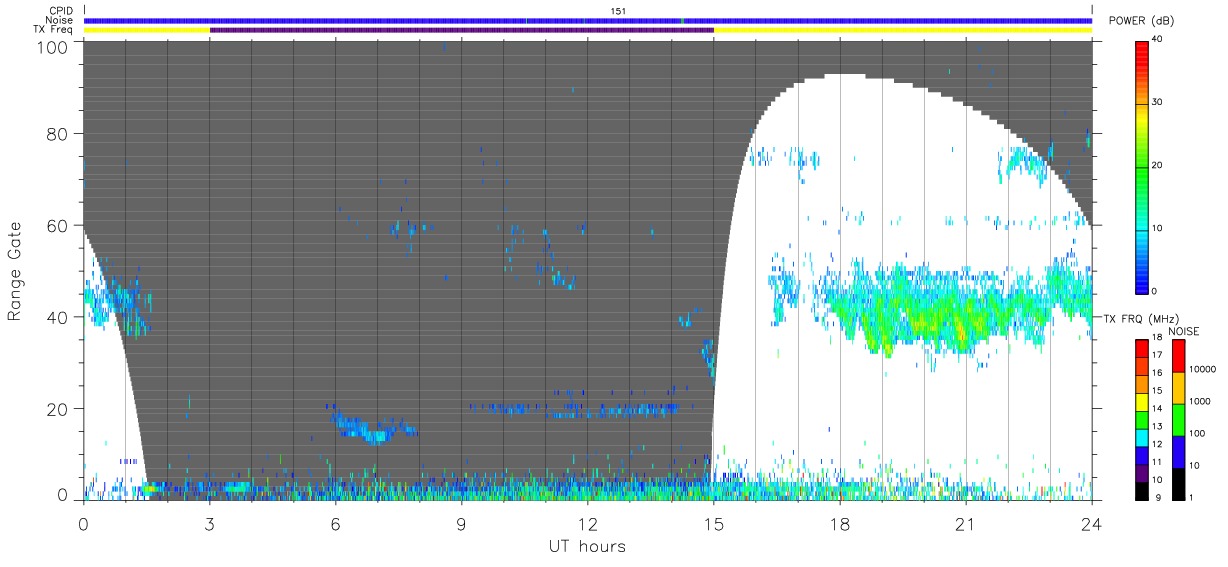Click the "15" label on TX FRQ legend
This screenshot has height=567, width=1228.
pyautogui.click(x=1159, y=390)
